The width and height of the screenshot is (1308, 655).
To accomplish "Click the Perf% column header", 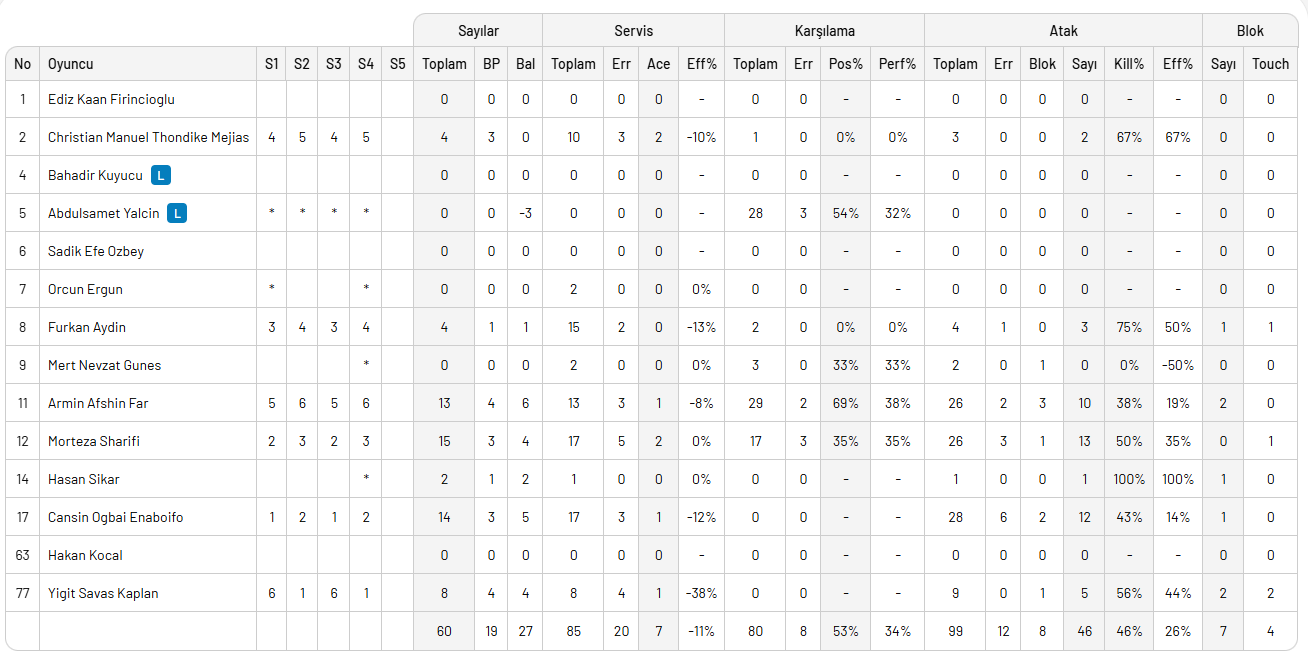I will click(x=897, y=64).
